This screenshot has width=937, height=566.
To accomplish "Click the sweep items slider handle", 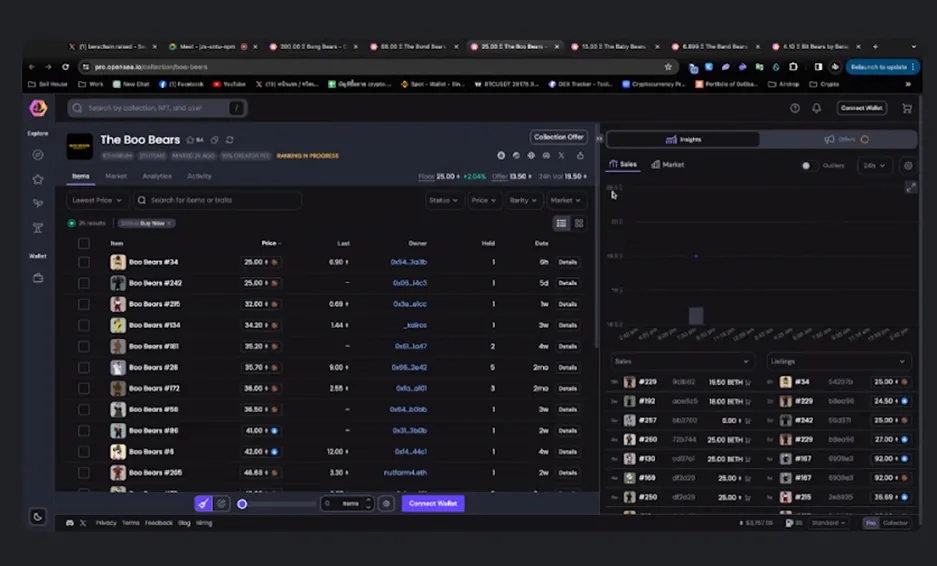I will click(x=242, y=504).
